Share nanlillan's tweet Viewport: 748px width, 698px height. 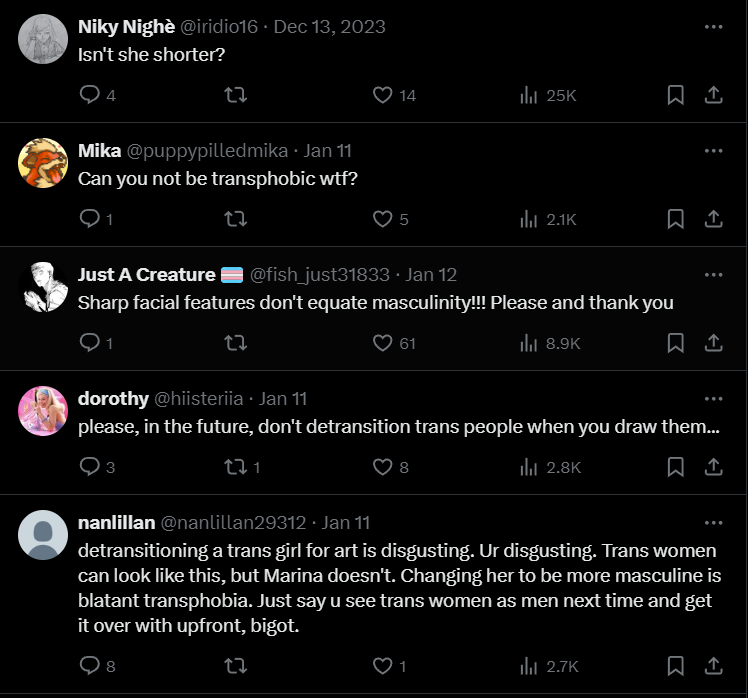[x=714, y=665]
